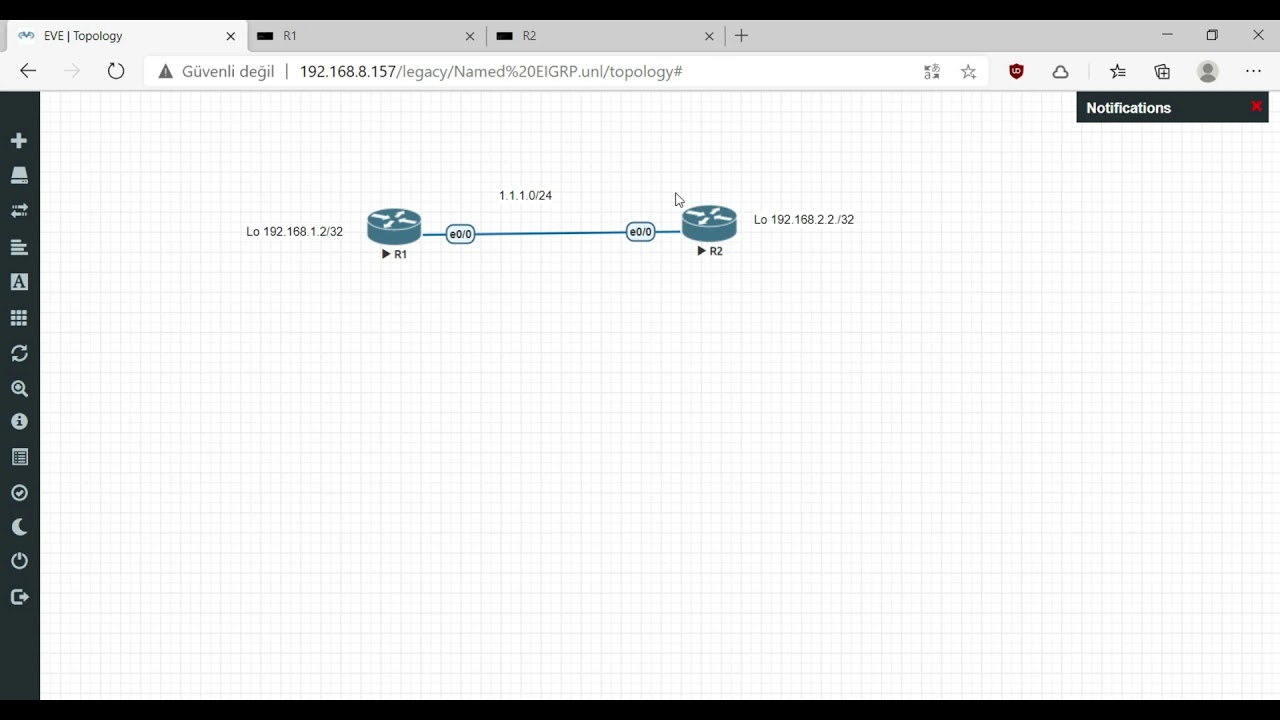Open the Nodes list icon in sidebar
Viewport: 1280px width, 720px height.
[x=19, y=176]
